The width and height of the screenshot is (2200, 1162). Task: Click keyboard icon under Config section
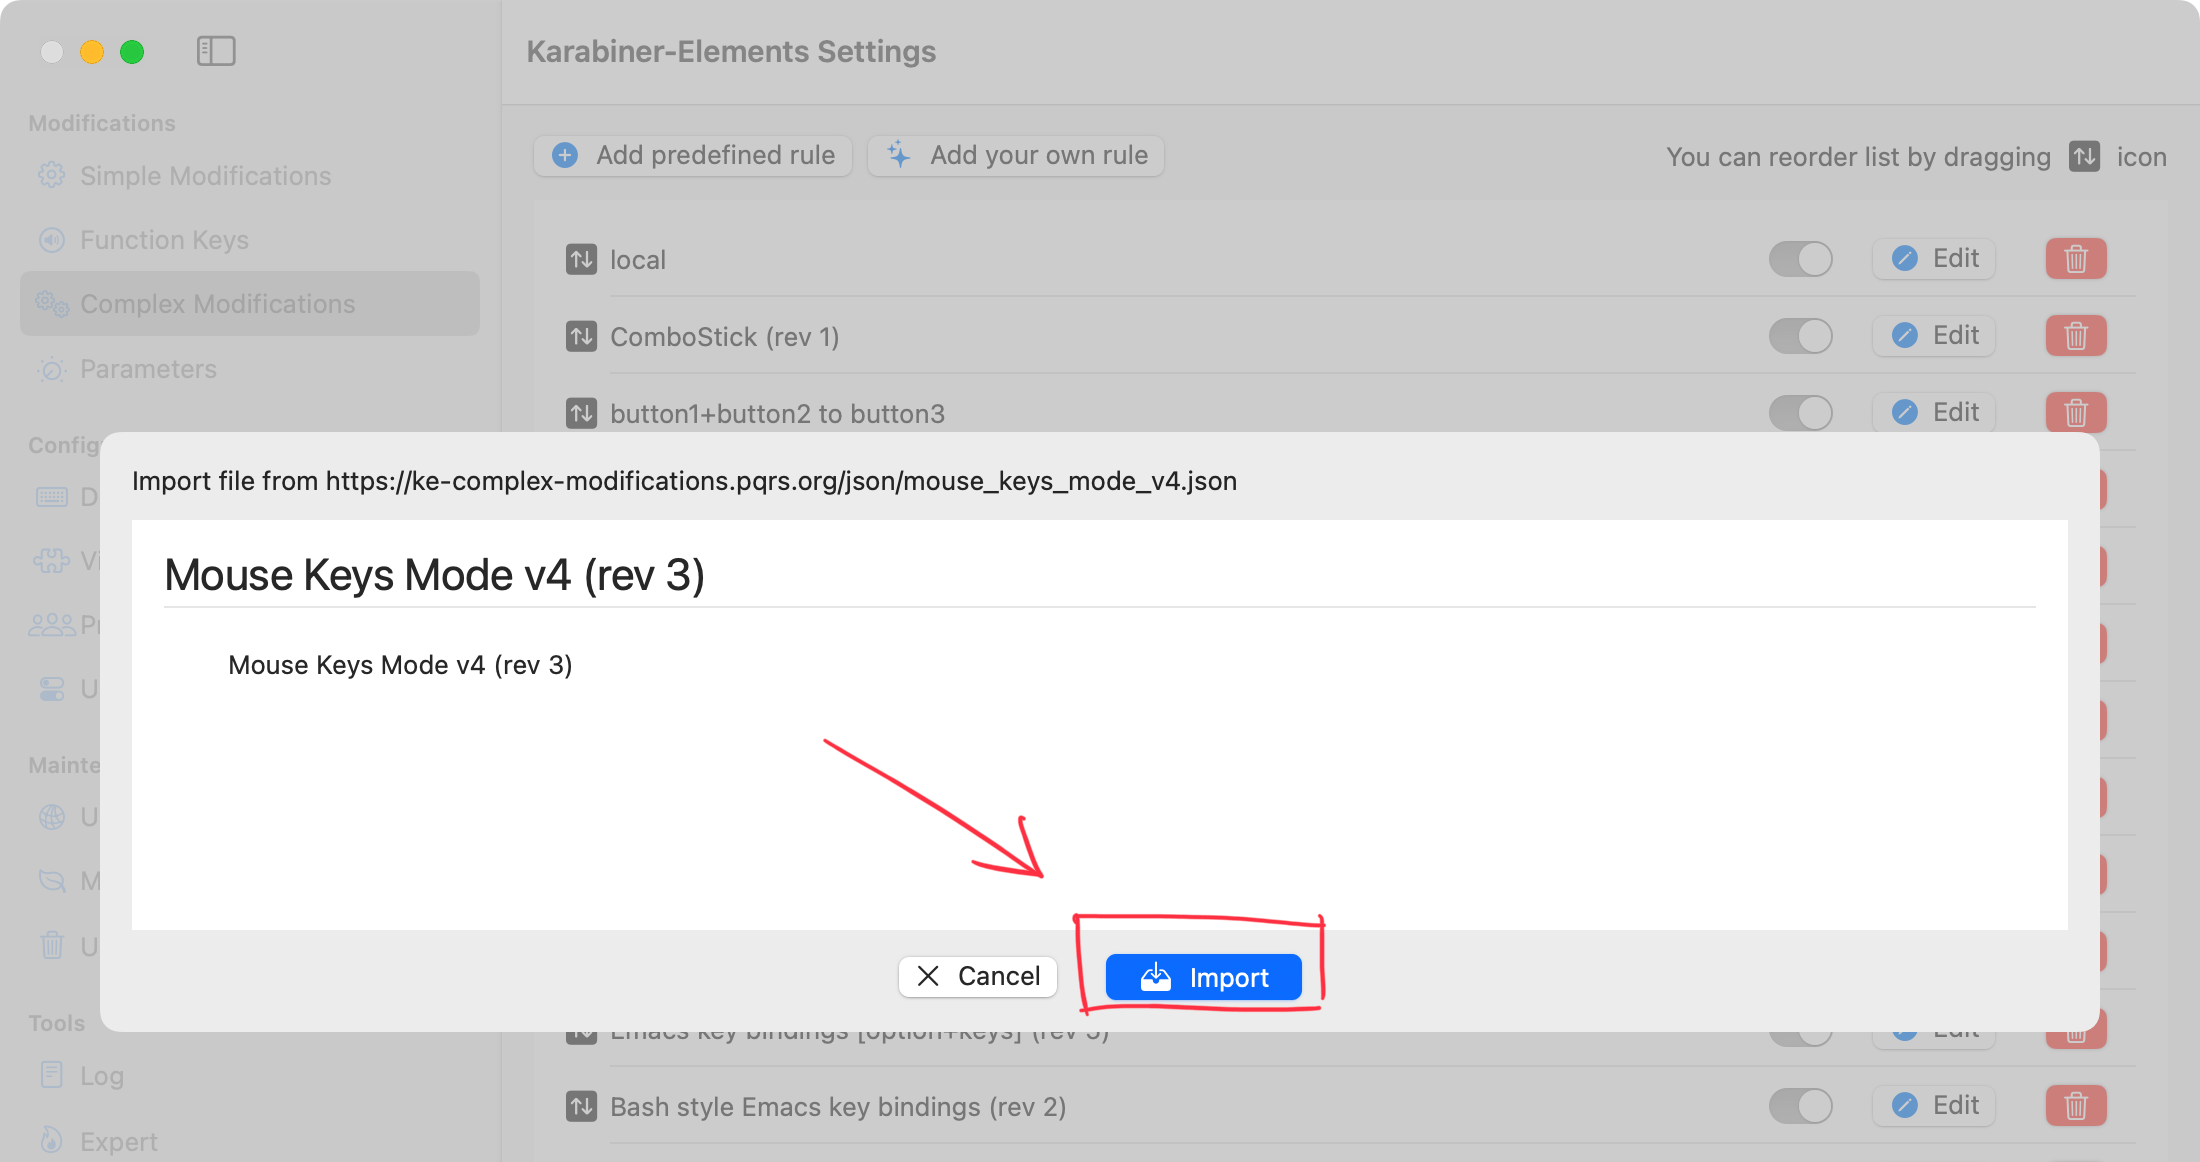(52, 497)
